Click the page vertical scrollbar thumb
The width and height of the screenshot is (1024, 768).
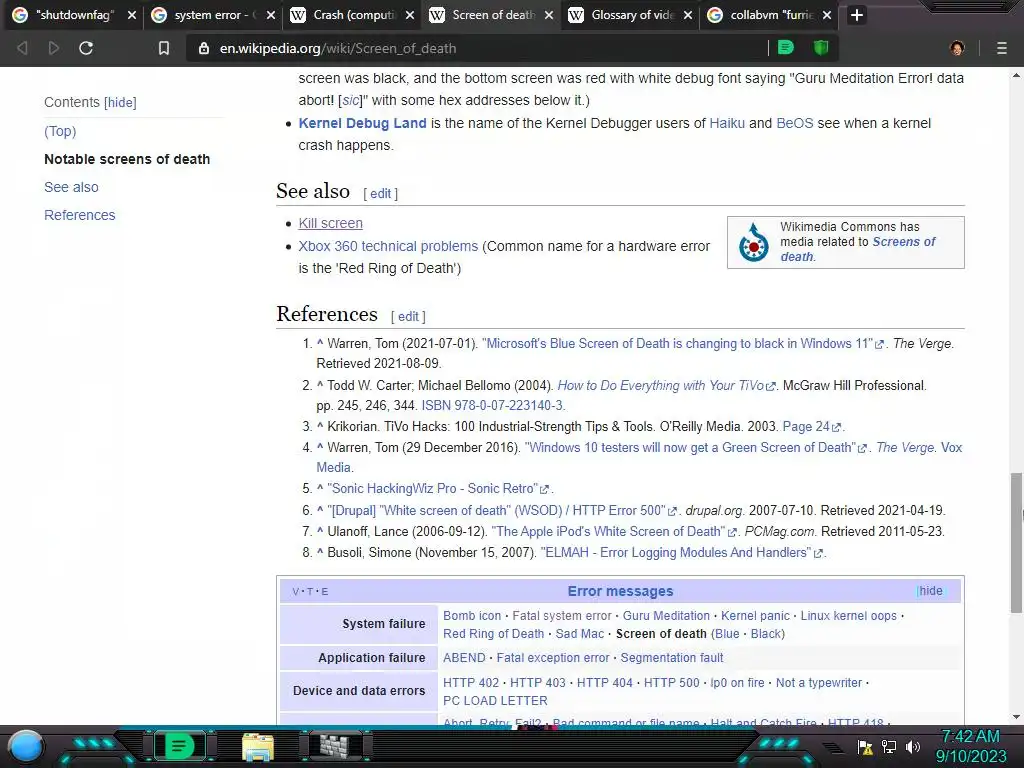tap(1016, 543)
